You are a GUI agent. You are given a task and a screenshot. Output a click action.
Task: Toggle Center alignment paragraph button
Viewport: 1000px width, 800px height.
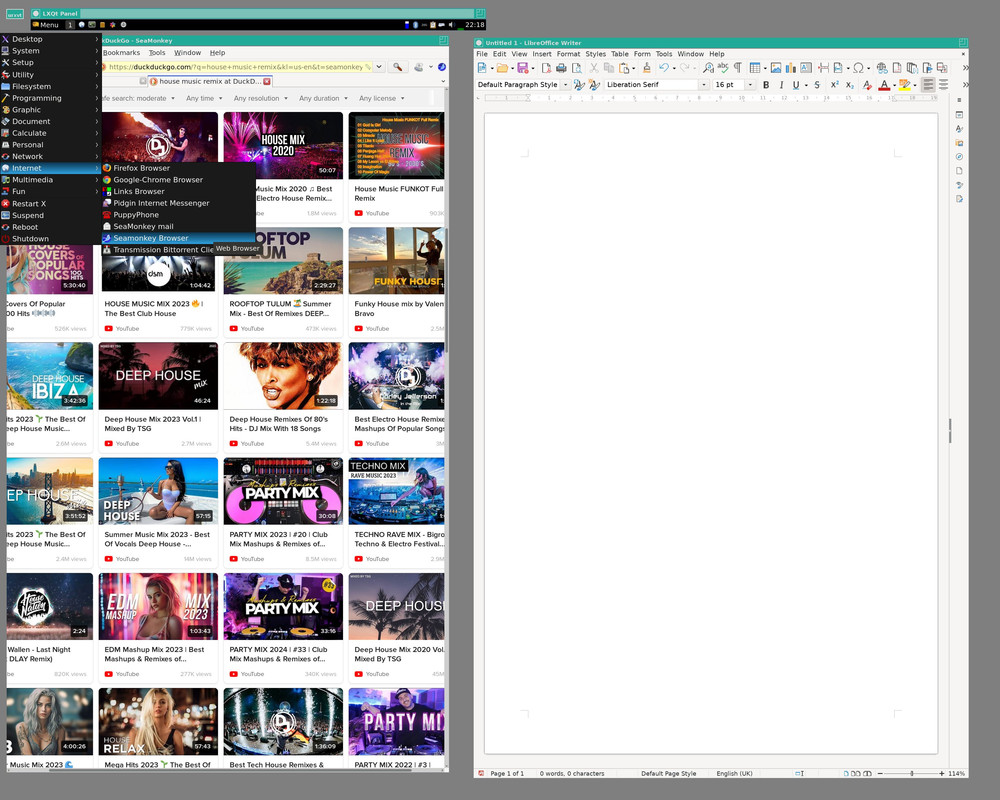(x=943, y=85)
